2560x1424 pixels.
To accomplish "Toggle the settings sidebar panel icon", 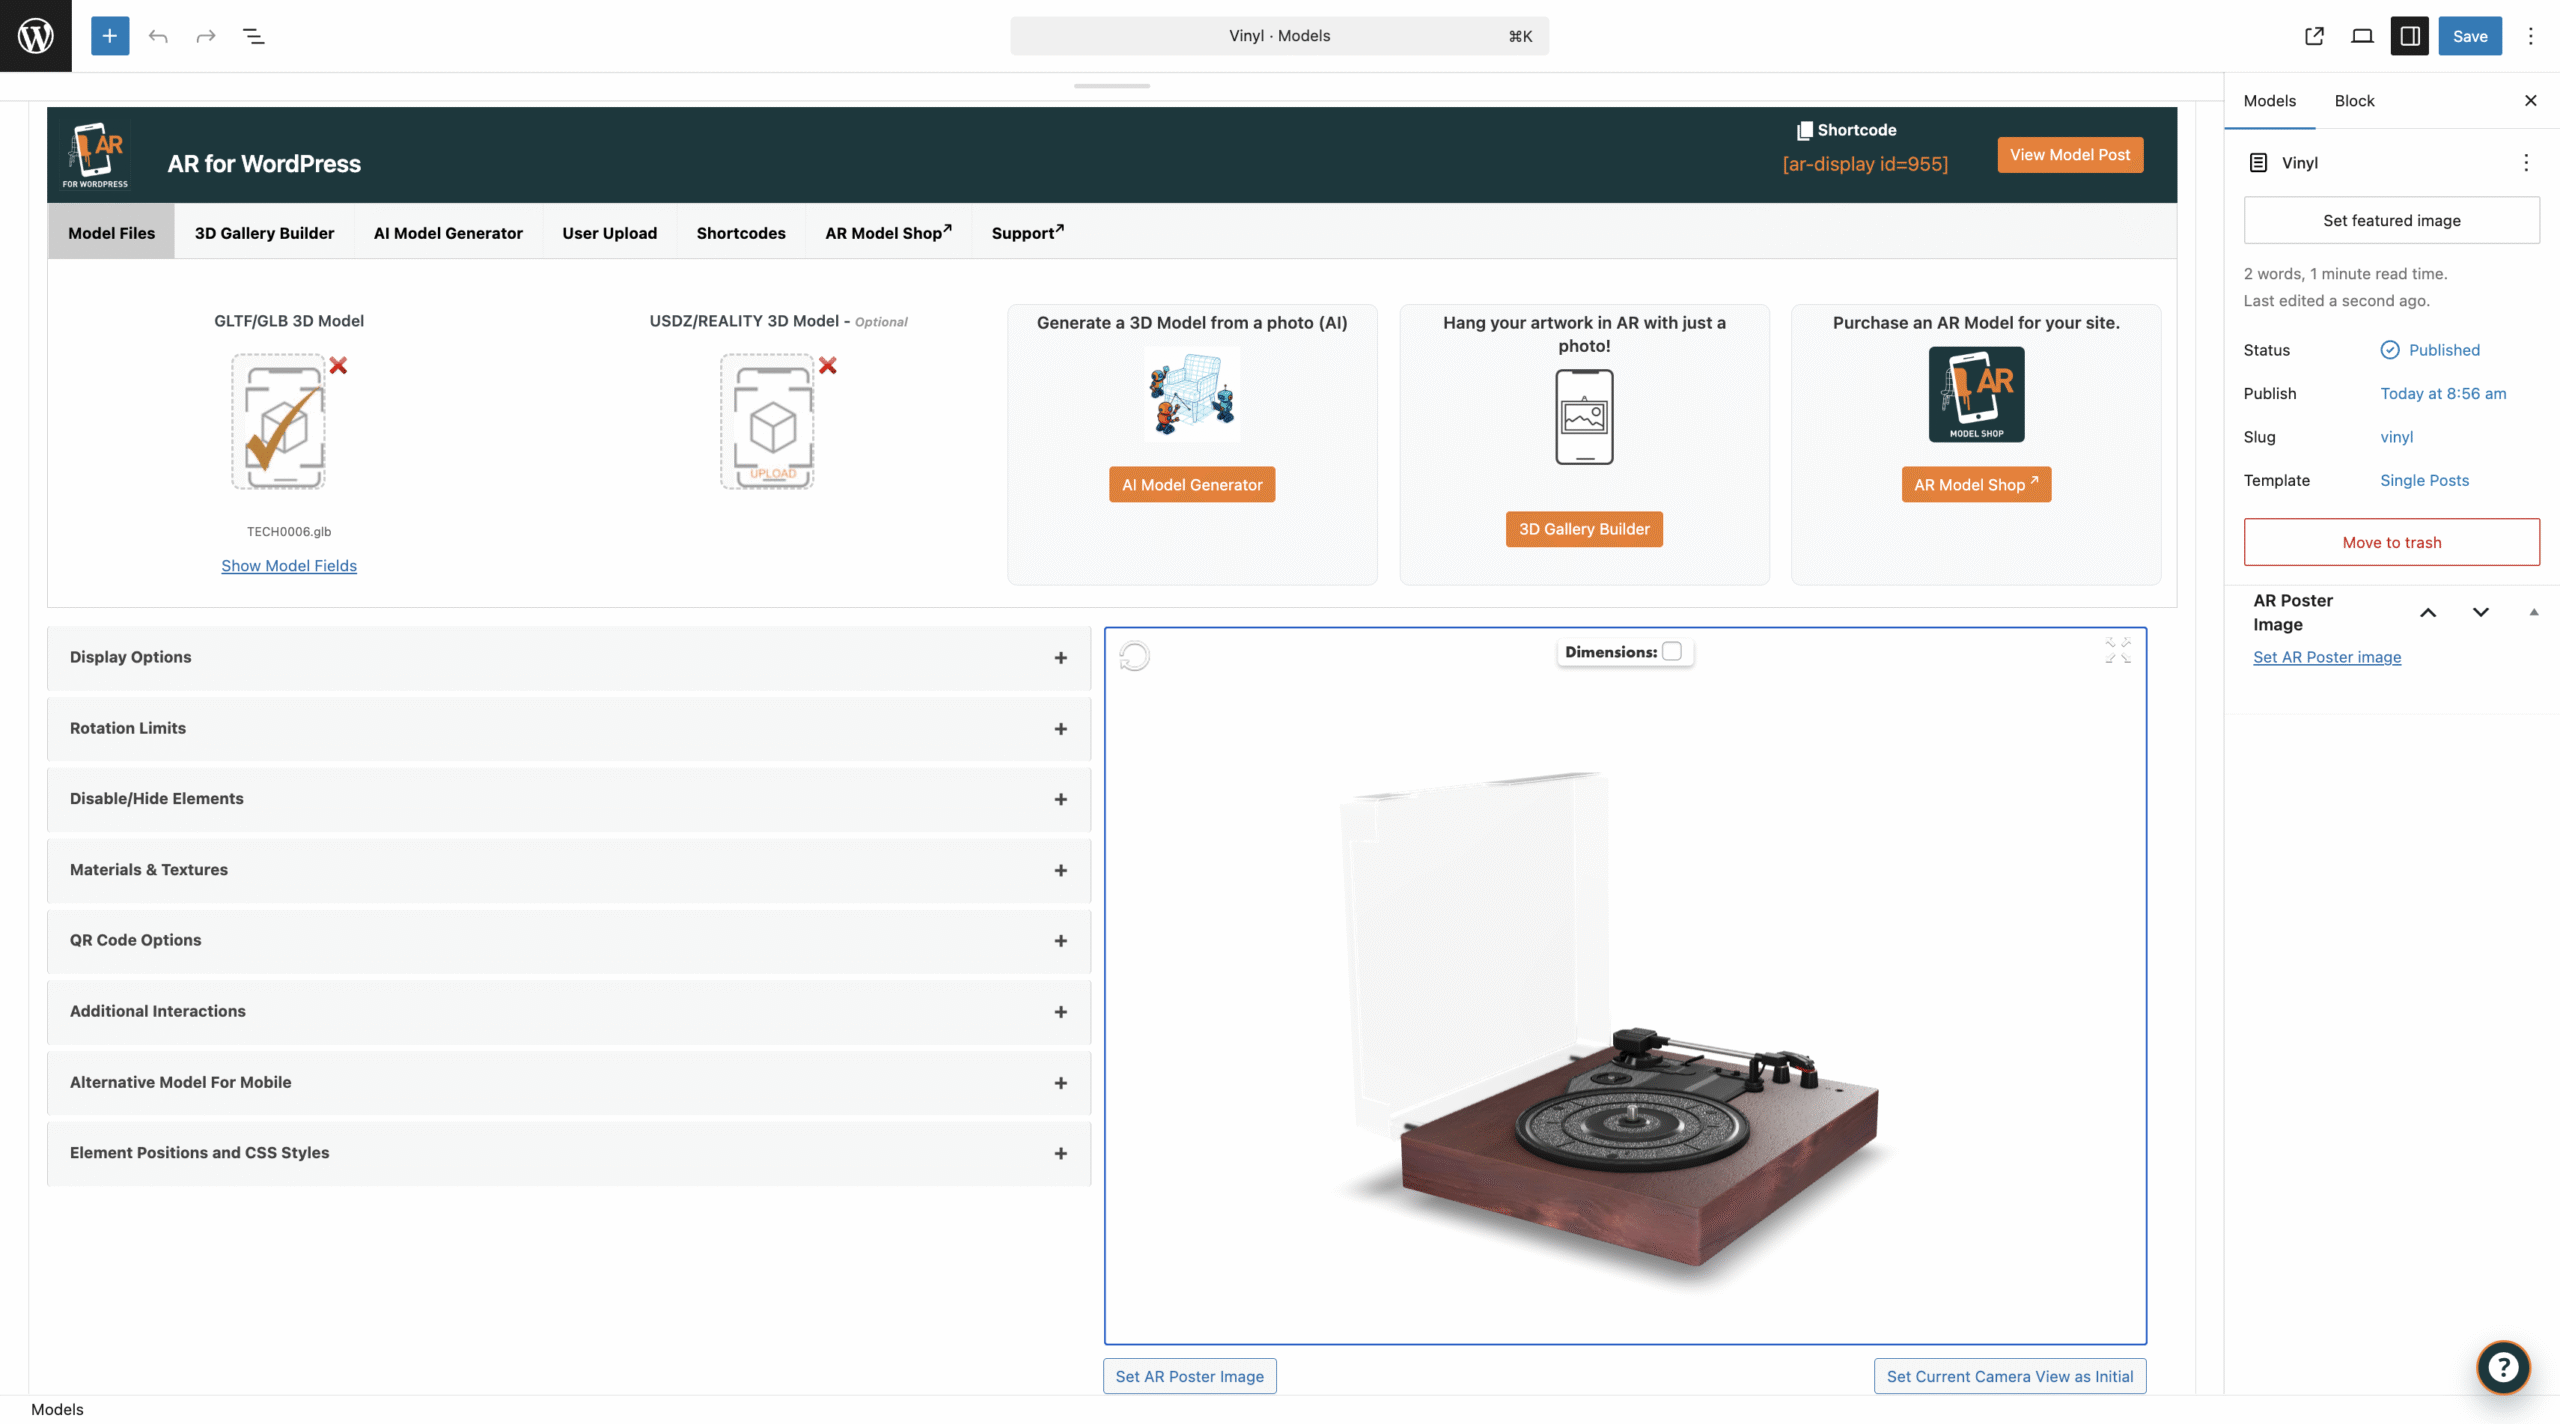I will click(x=2410, y=36).
